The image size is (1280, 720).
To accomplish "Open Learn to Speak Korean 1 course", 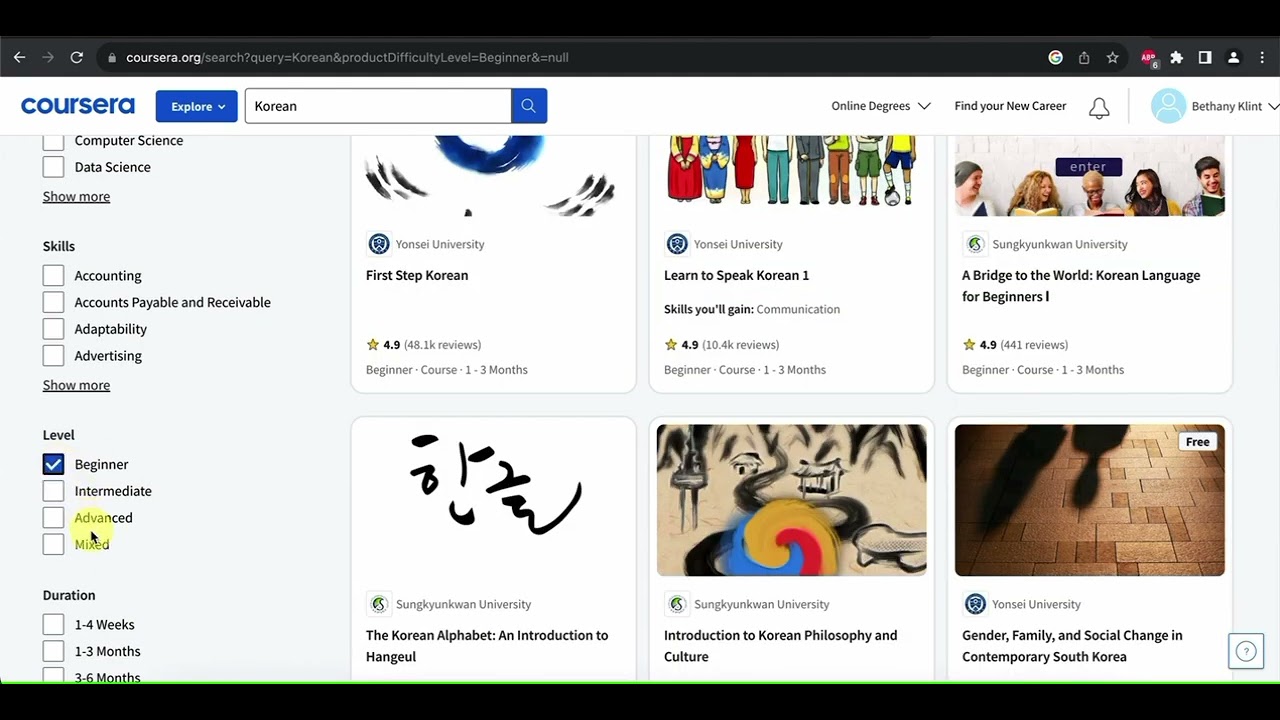I will tap(736, 275).
